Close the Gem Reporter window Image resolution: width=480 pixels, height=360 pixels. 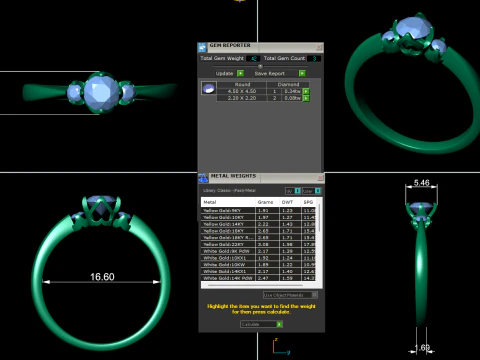[319, 47]
